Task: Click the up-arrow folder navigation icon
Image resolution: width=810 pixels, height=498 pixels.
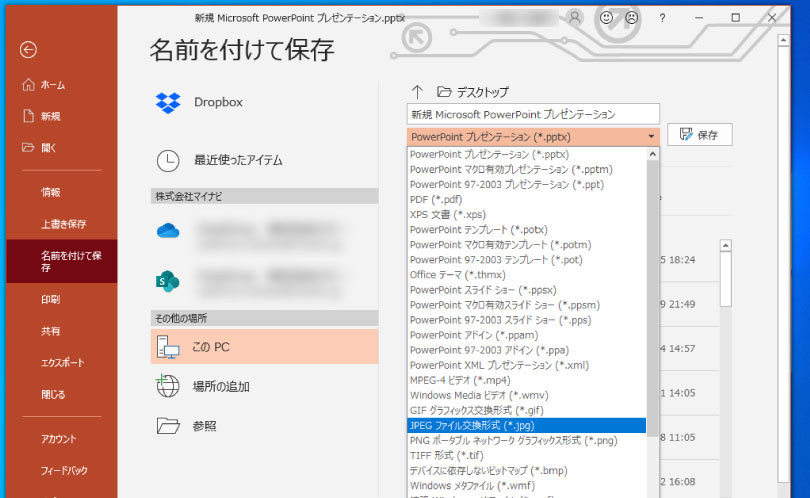Action: (x=418, y=92)
